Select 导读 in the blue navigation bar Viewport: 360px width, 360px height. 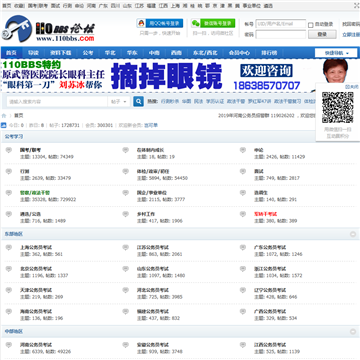tap(33, 53)
